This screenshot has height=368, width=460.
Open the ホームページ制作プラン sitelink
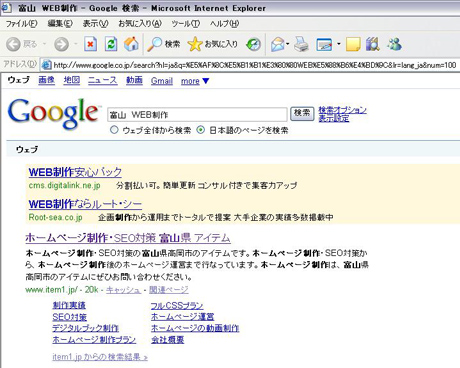tap(94, 340)
